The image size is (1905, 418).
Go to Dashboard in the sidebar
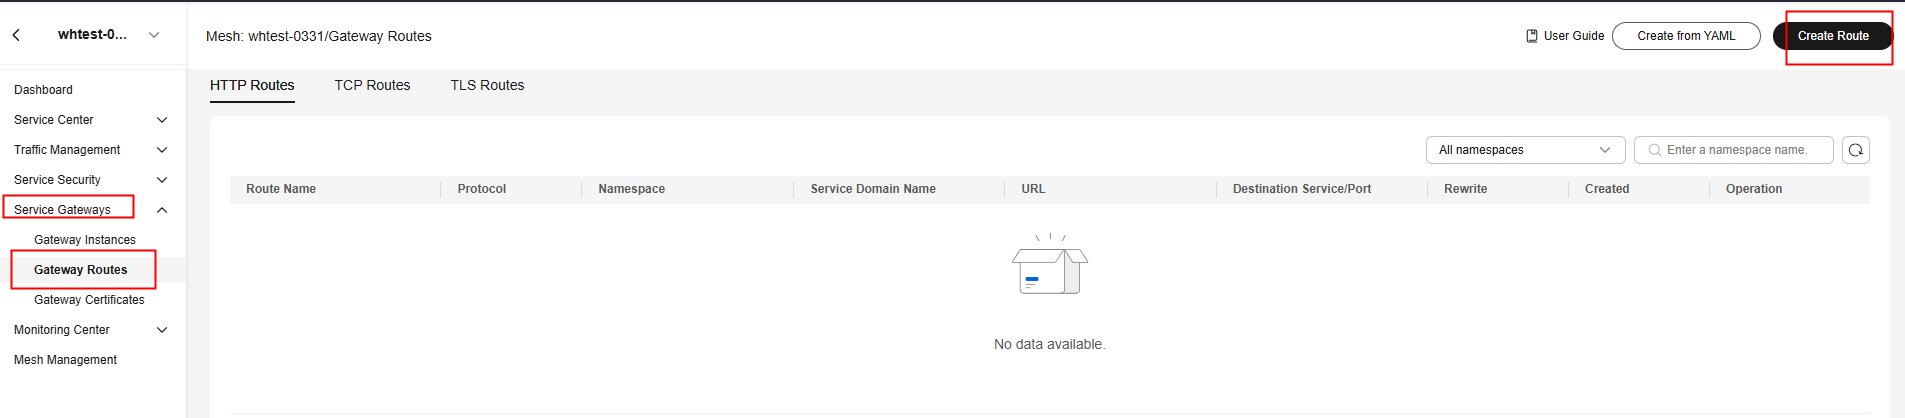43,90
